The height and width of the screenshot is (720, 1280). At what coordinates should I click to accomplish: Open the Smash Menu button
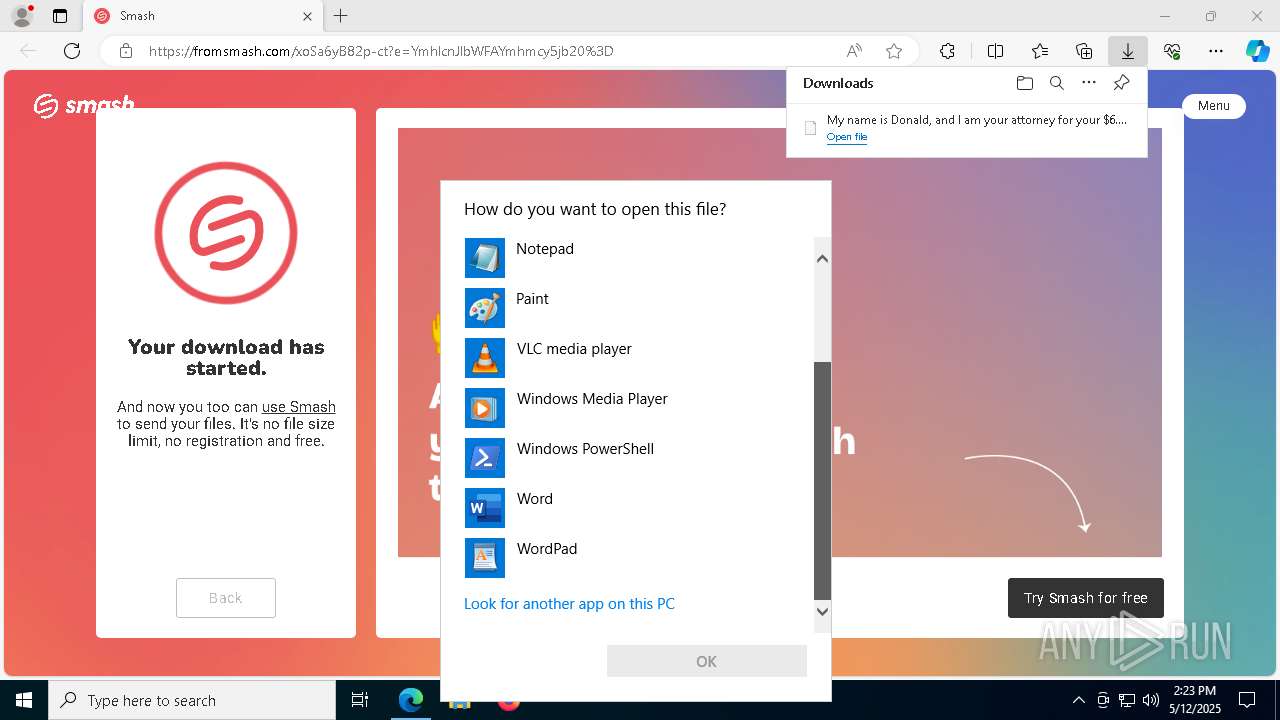pos(1214,106)
